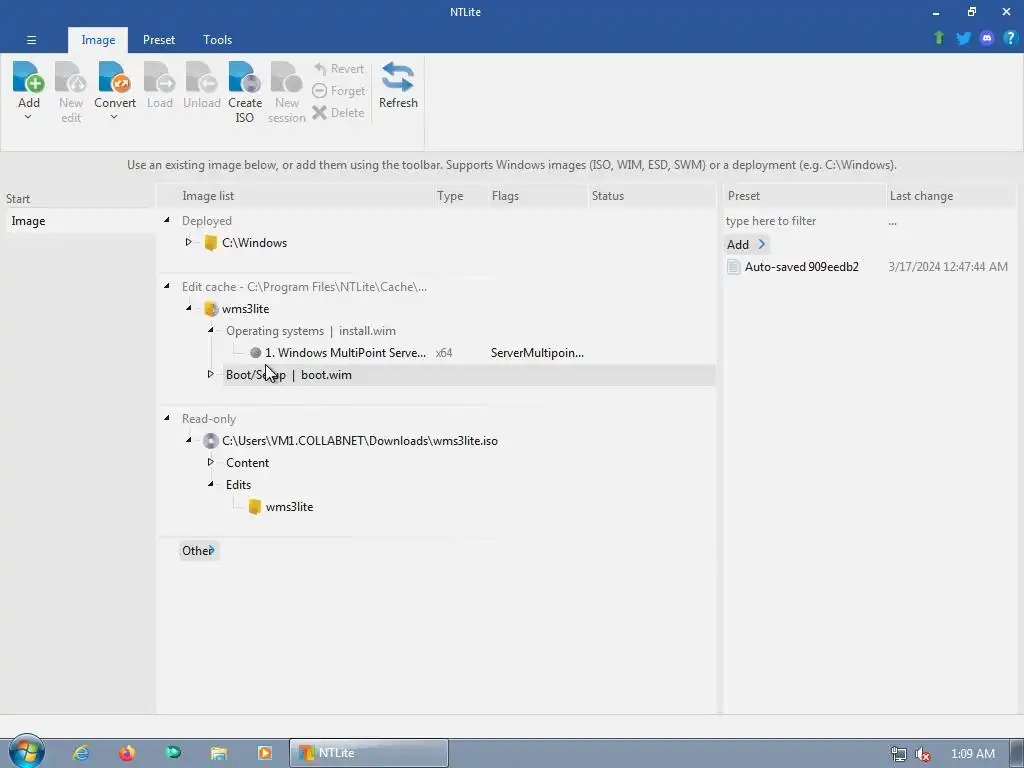Click the Last change column header

951,196
